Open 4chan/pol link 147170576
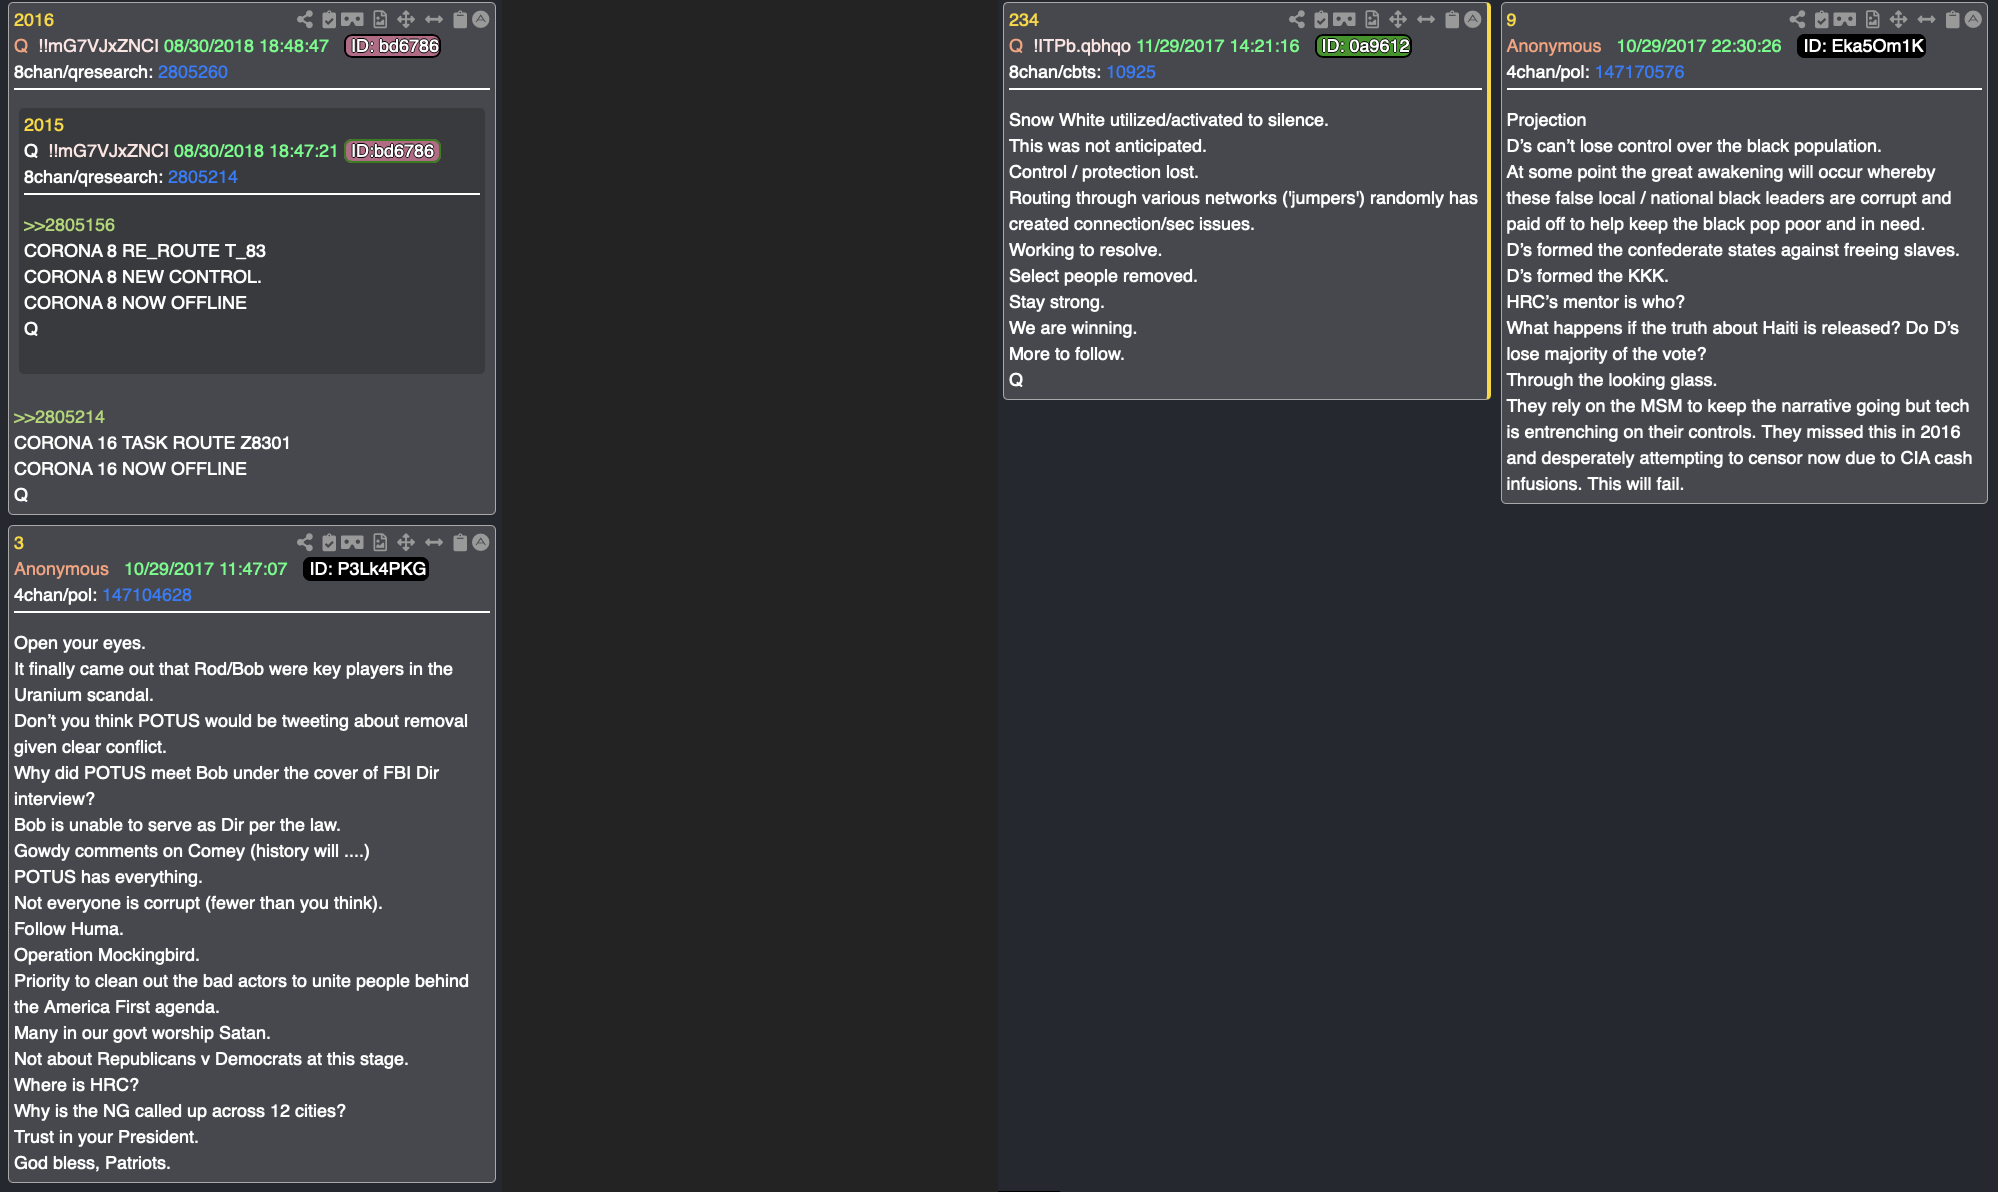 (1639, 72)
